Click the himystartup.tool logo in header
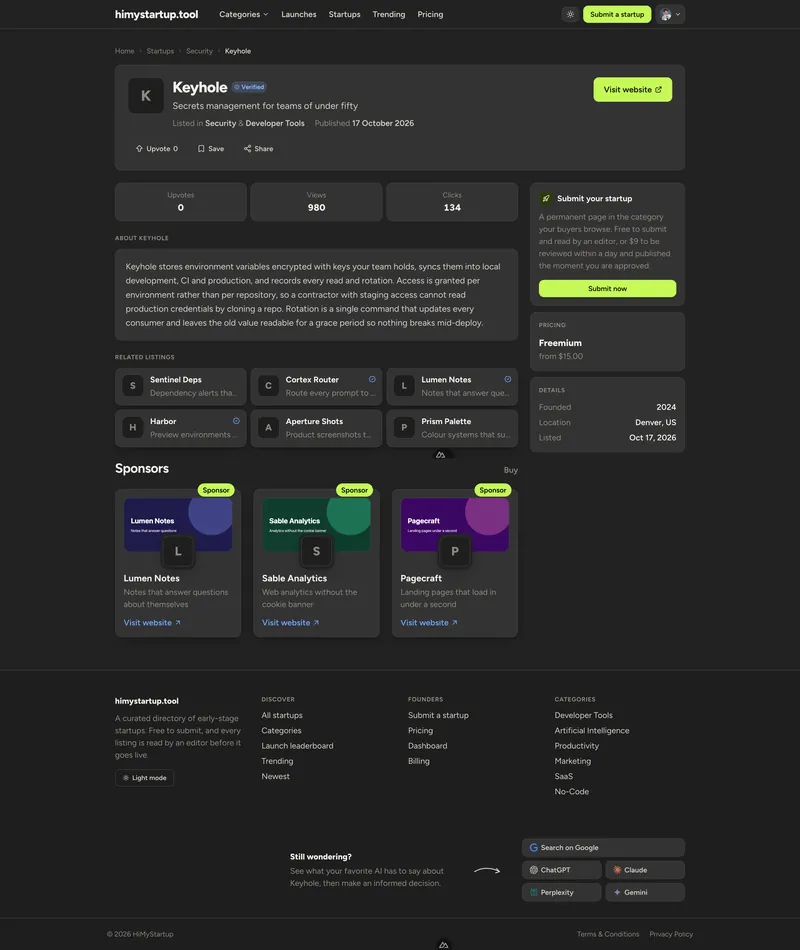The height and width of the screenshot is (950, 800). click(156, 15)
